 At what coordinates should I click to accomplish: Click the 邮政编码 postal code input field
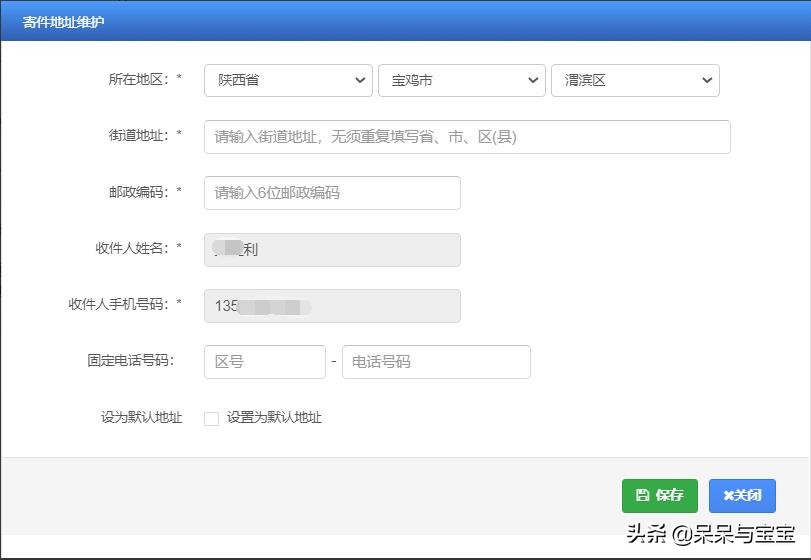coord(332,193)
